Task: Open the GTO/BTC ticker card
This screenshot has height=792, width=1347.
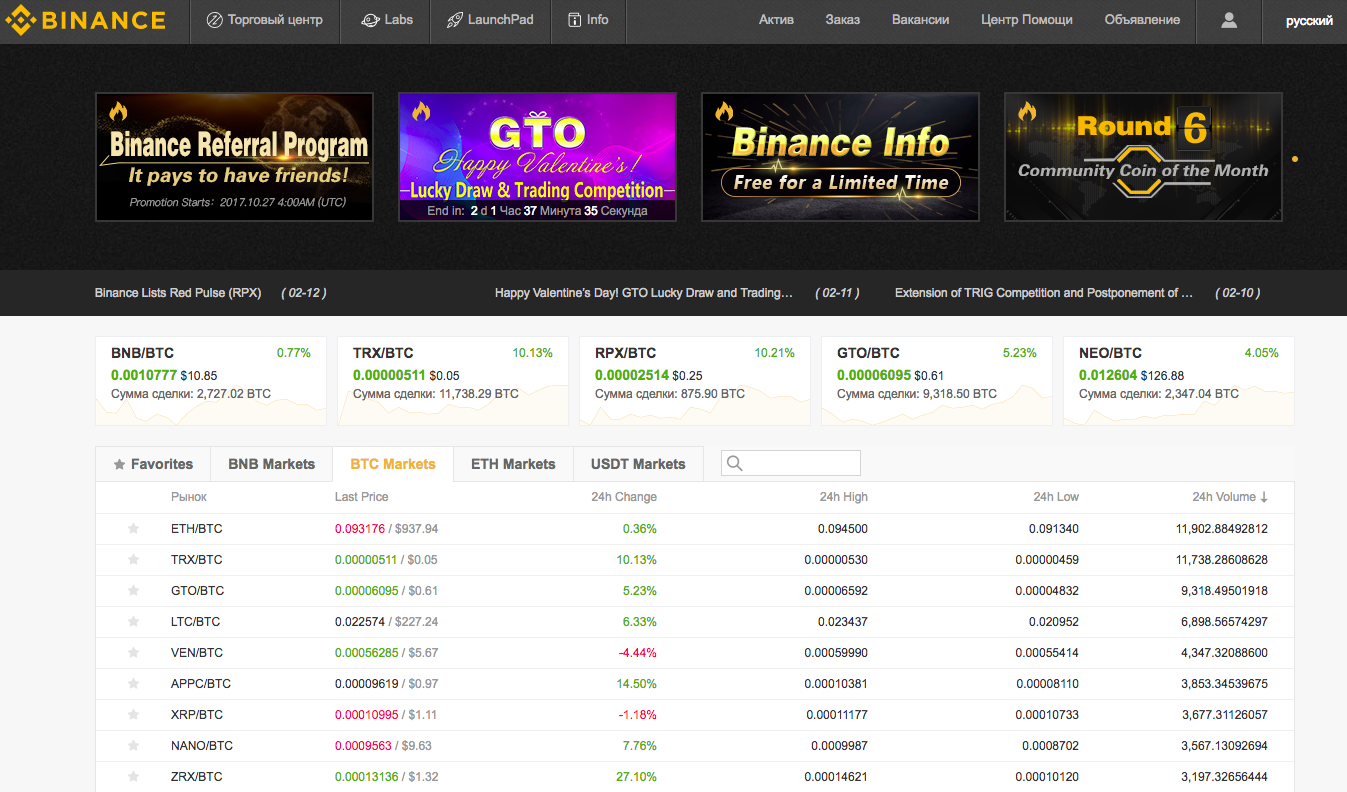Action: [x=936, y=381]
